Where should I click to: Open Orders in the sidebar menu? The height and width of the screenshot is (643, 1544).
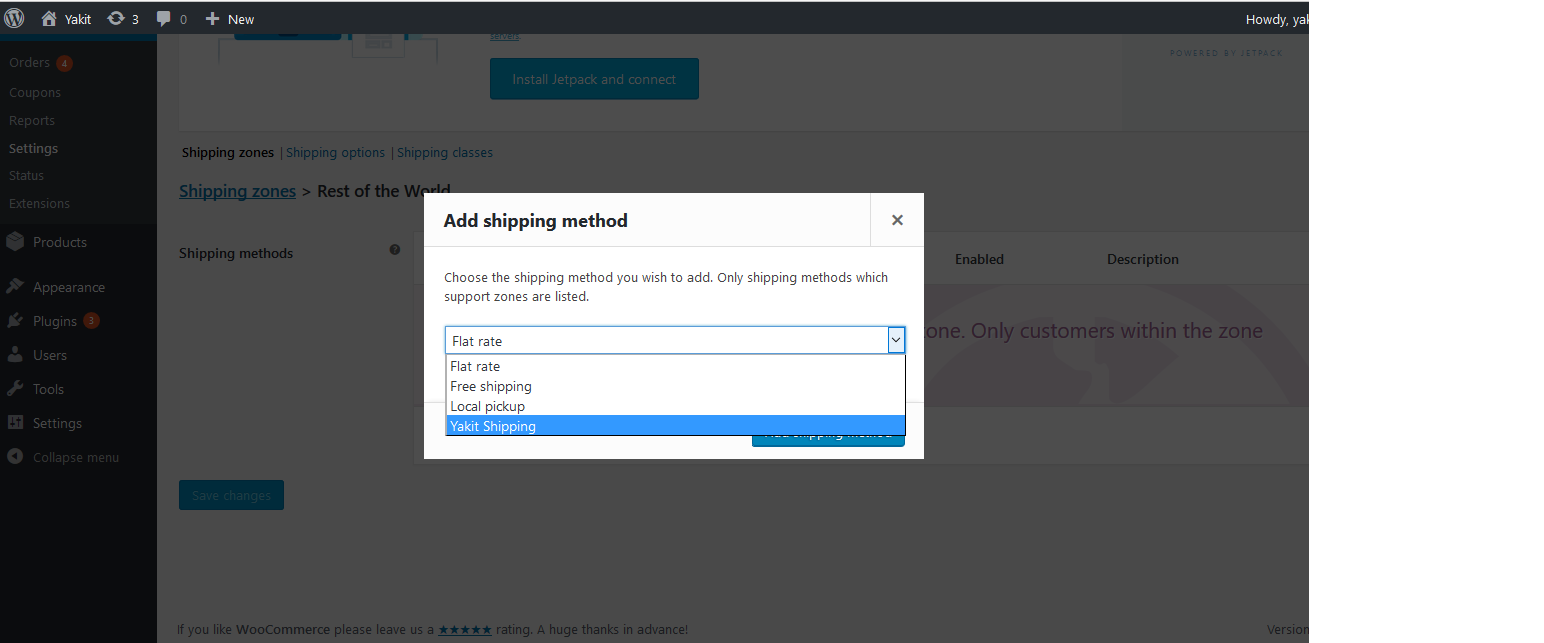(x=30, y=63)
